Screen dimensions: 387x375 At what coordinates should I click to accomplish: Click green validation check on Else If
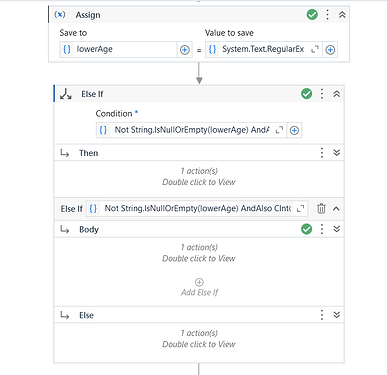[x=307, y=94]
